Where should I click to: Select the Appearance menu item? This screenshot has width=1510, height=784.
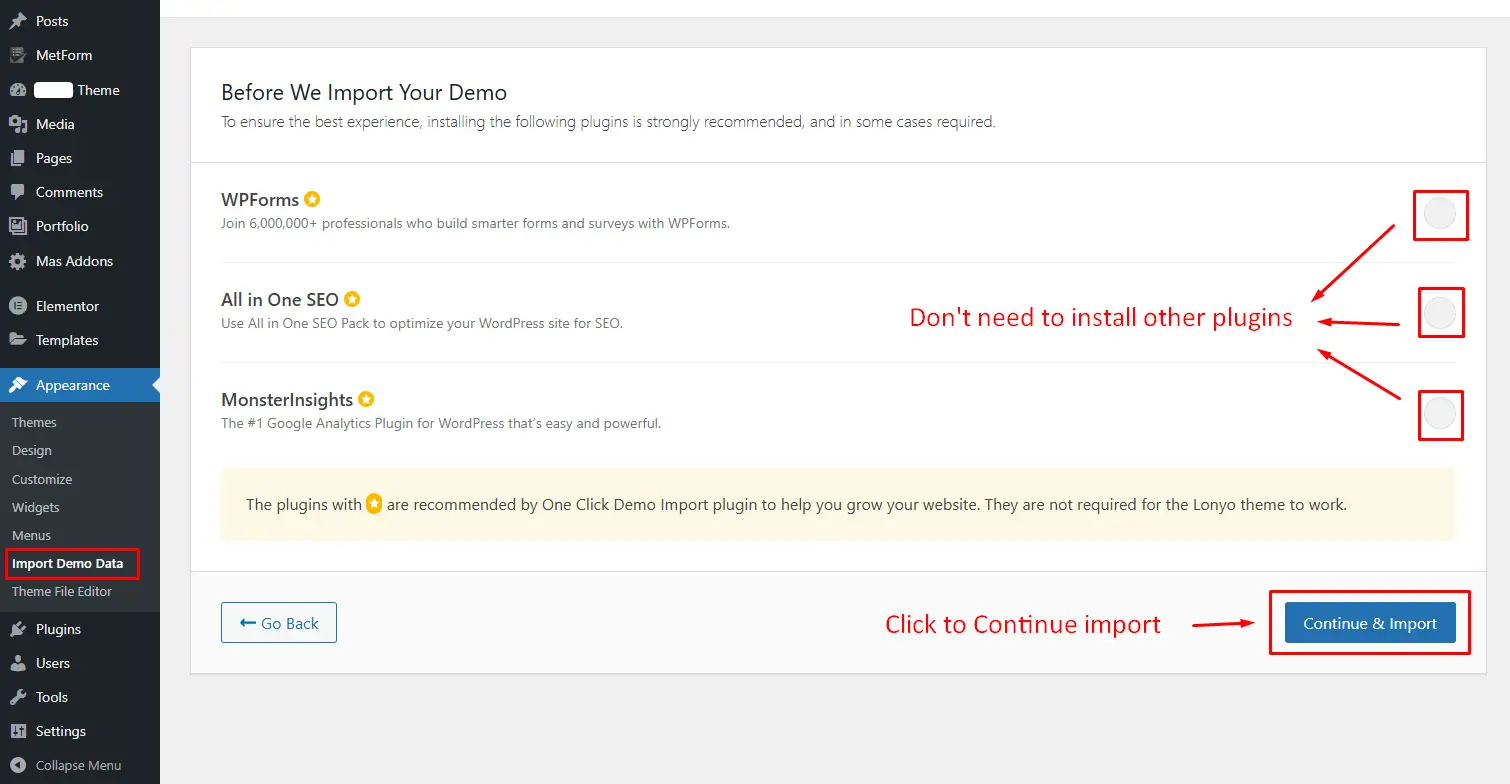tap(80, 385)
